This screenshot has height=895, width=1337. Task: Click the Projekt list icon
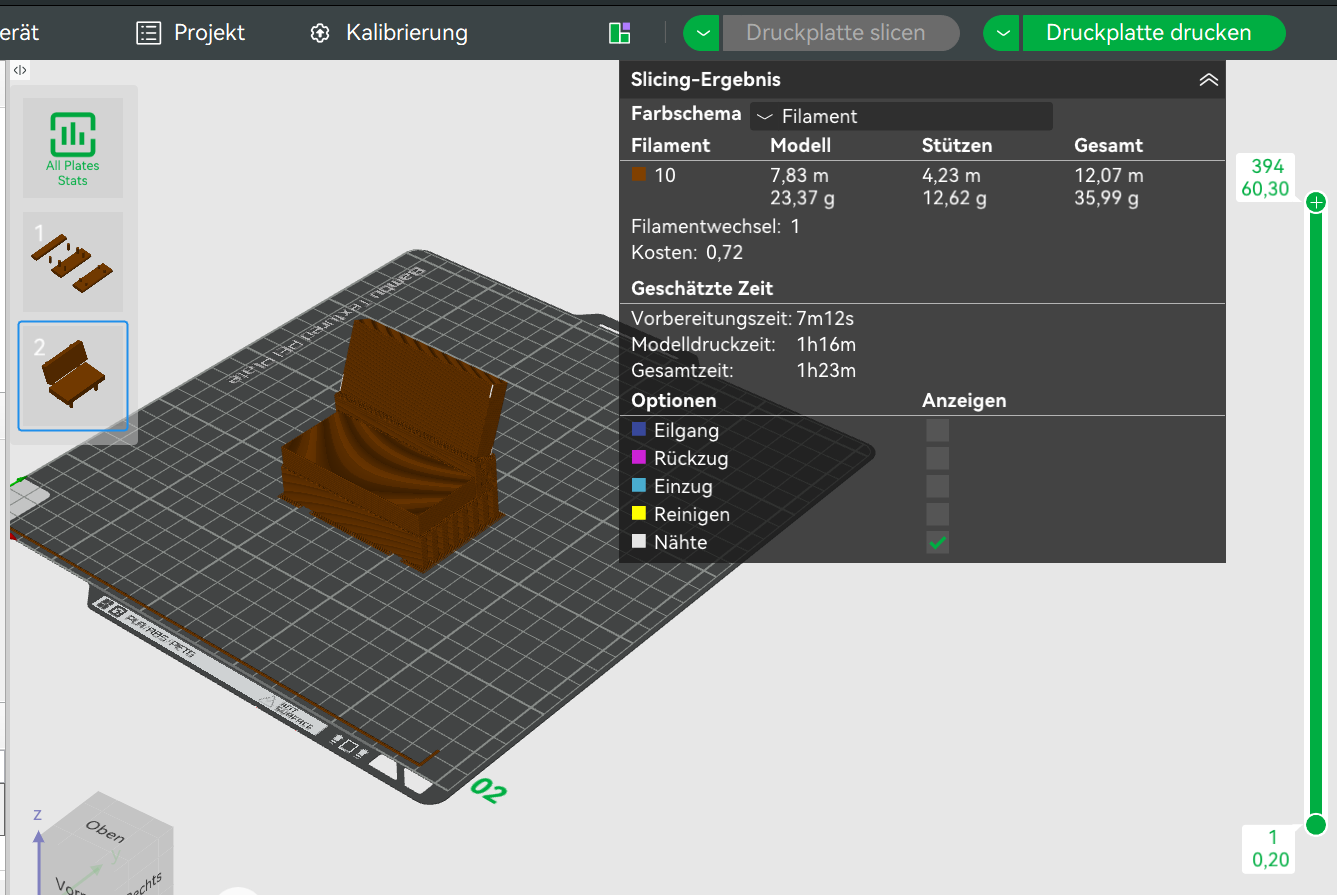click(x=148, y=33)
